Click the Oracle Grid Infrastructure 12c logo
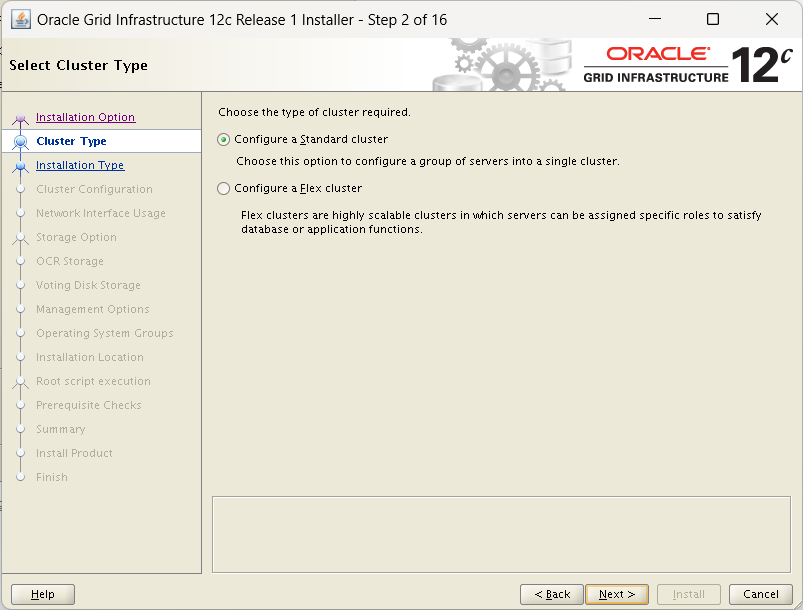Screen dimensions: 803x610 688,65
